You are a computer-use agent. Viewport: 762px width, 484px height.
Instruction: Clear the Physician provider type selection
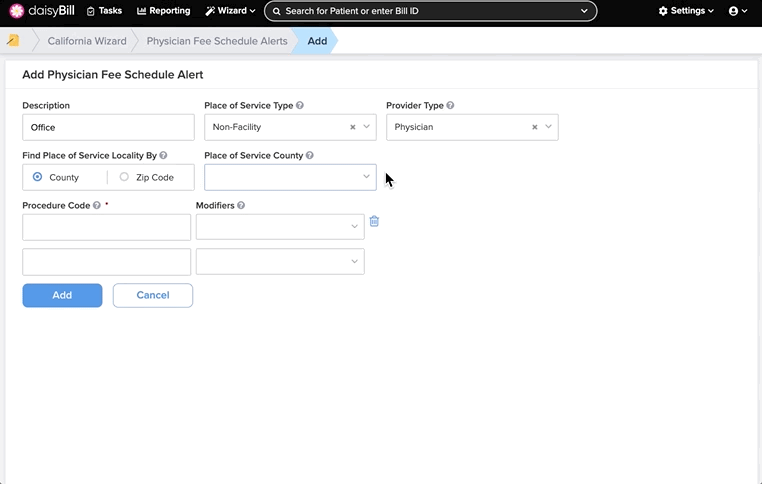(x=535, y=127)
